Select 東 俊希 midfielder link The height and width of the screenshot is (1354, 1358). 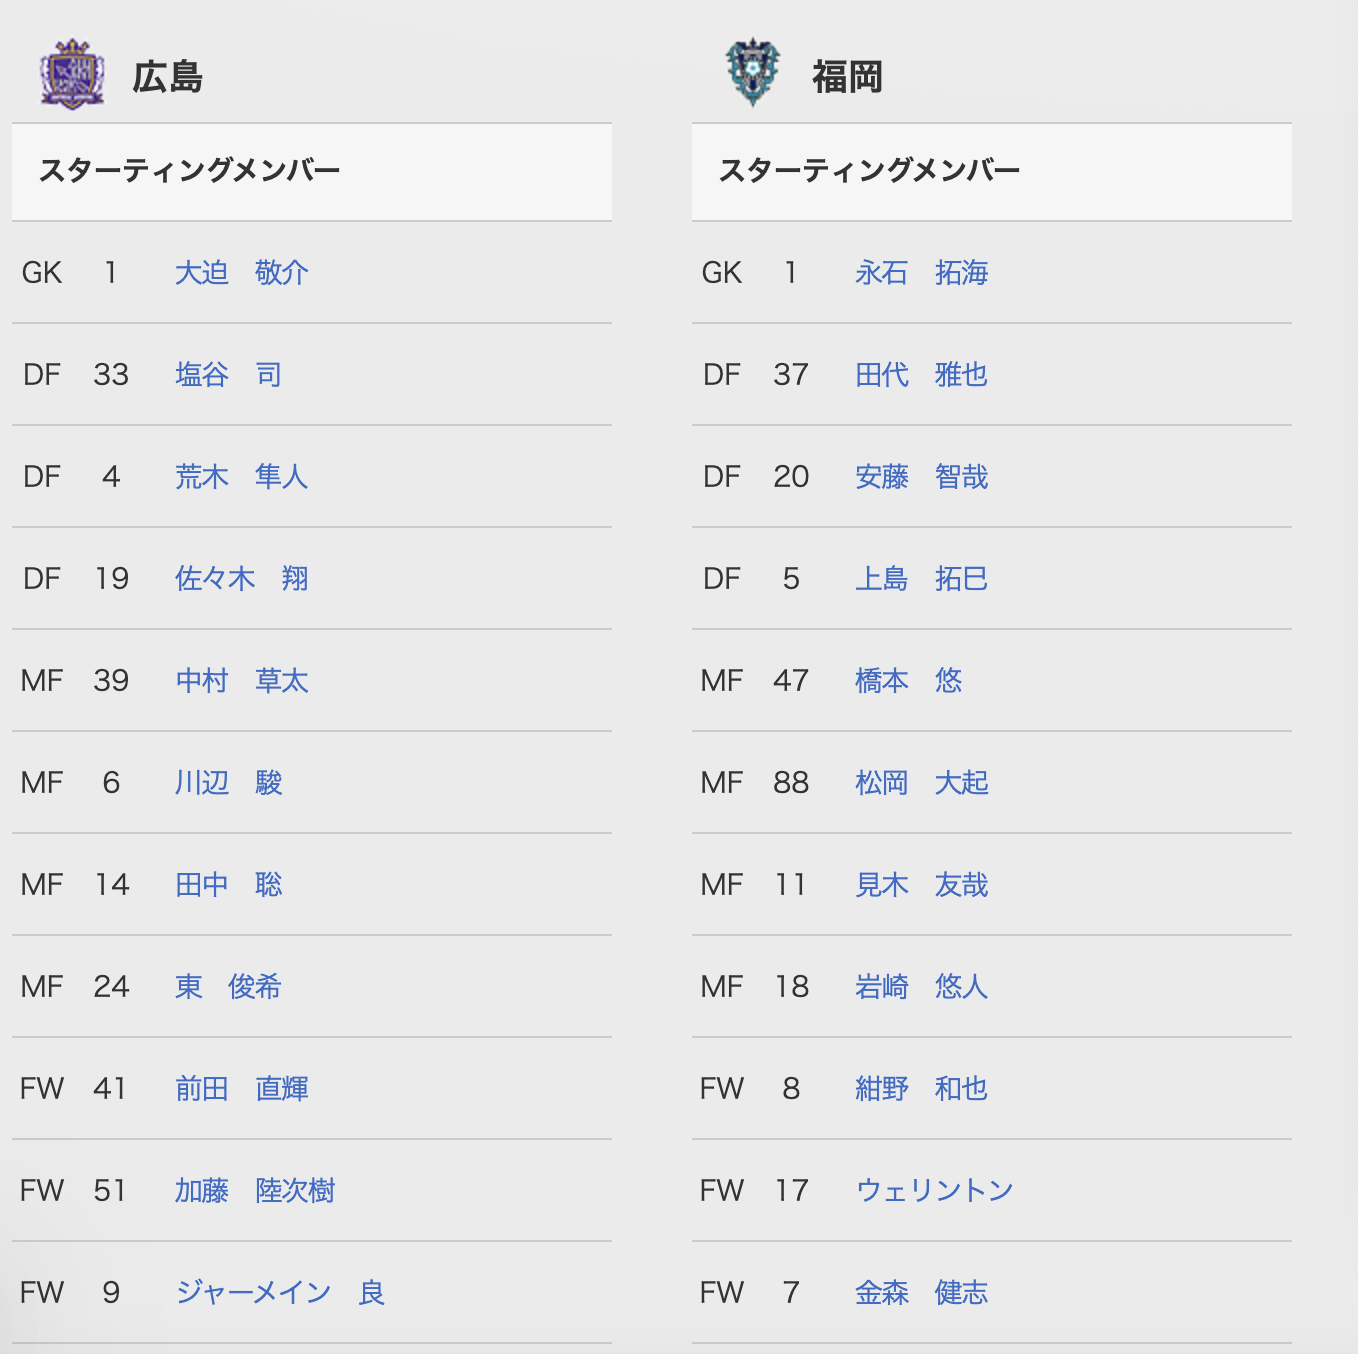[228, 986]
